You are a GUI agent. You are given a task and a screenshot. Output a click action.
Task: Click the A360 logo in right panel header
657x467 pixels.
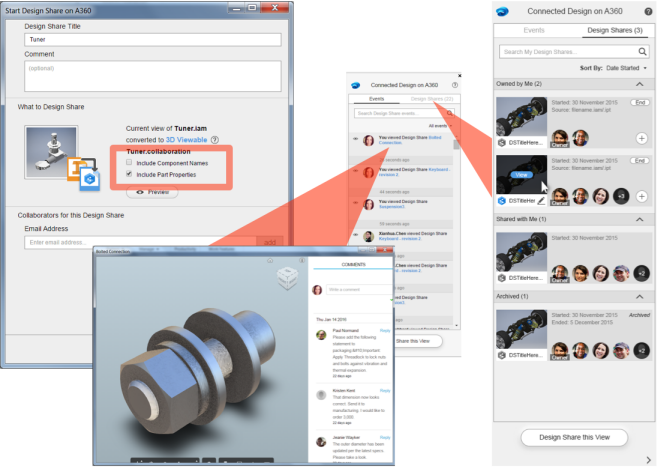(x=502, y=12)
